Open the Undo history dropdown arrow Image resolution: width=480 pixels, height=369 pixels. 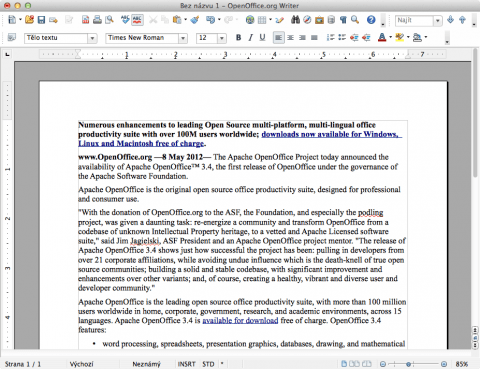[219, 20]
